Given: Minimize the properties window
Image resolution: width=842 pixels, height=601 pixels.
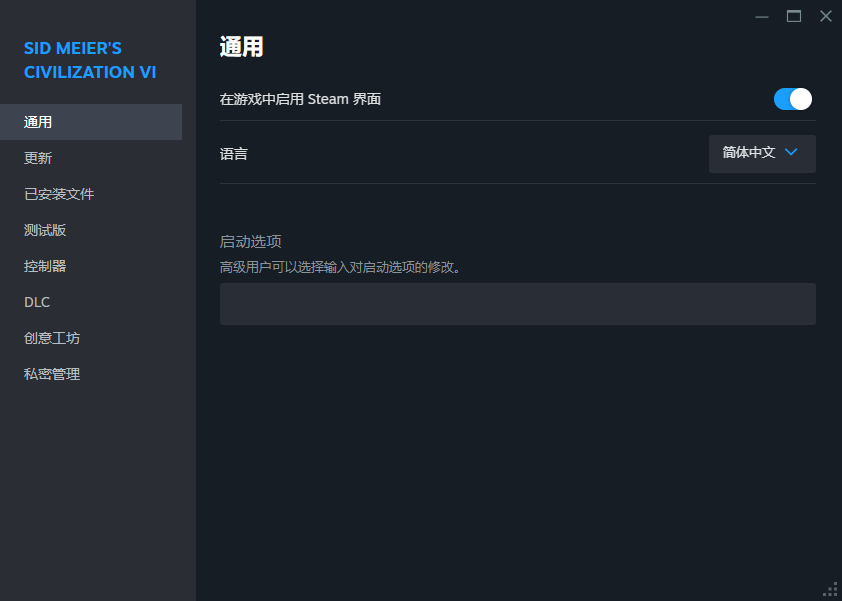Looking at the screenshot, I should (x=761, y=17).
